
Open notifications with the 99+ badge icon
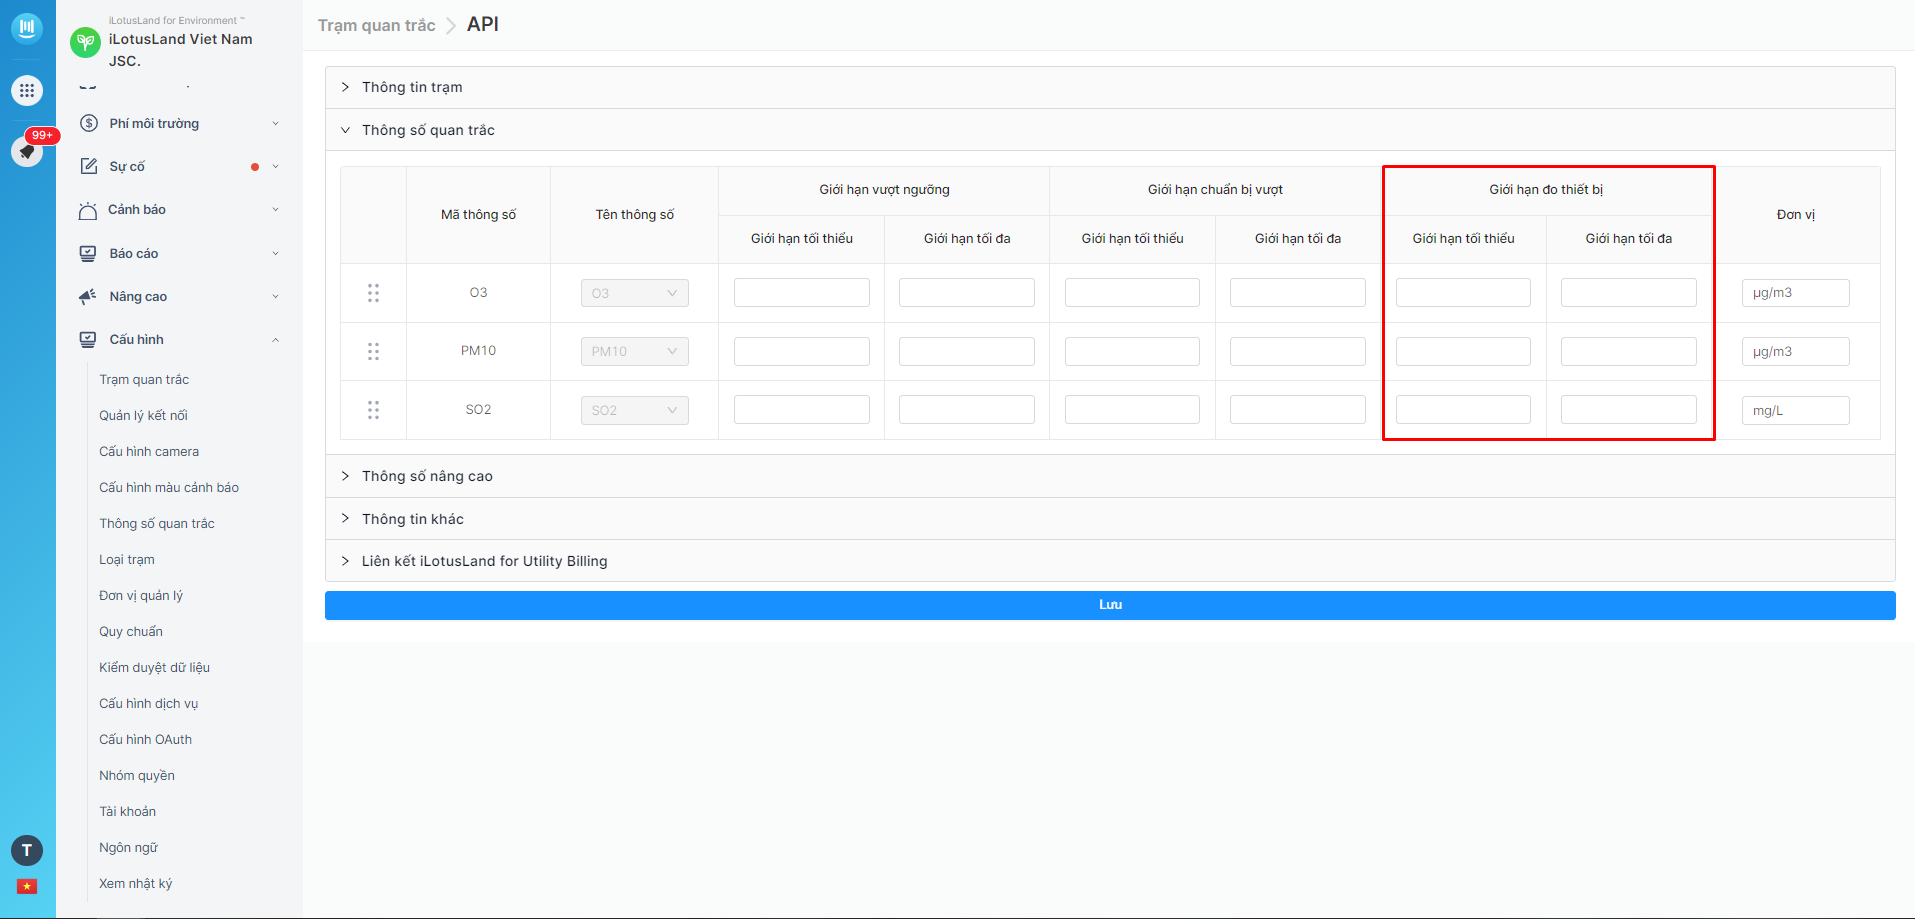[27, 151]
